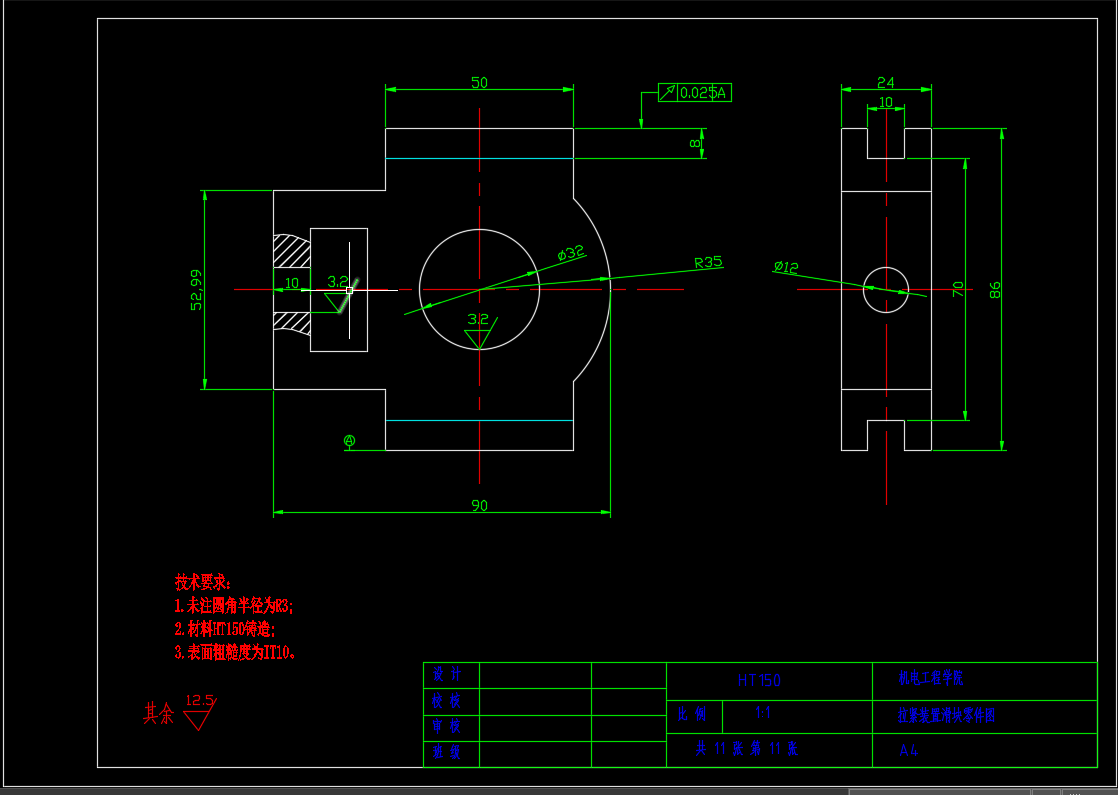Click the white grip square on centerline

349,290
